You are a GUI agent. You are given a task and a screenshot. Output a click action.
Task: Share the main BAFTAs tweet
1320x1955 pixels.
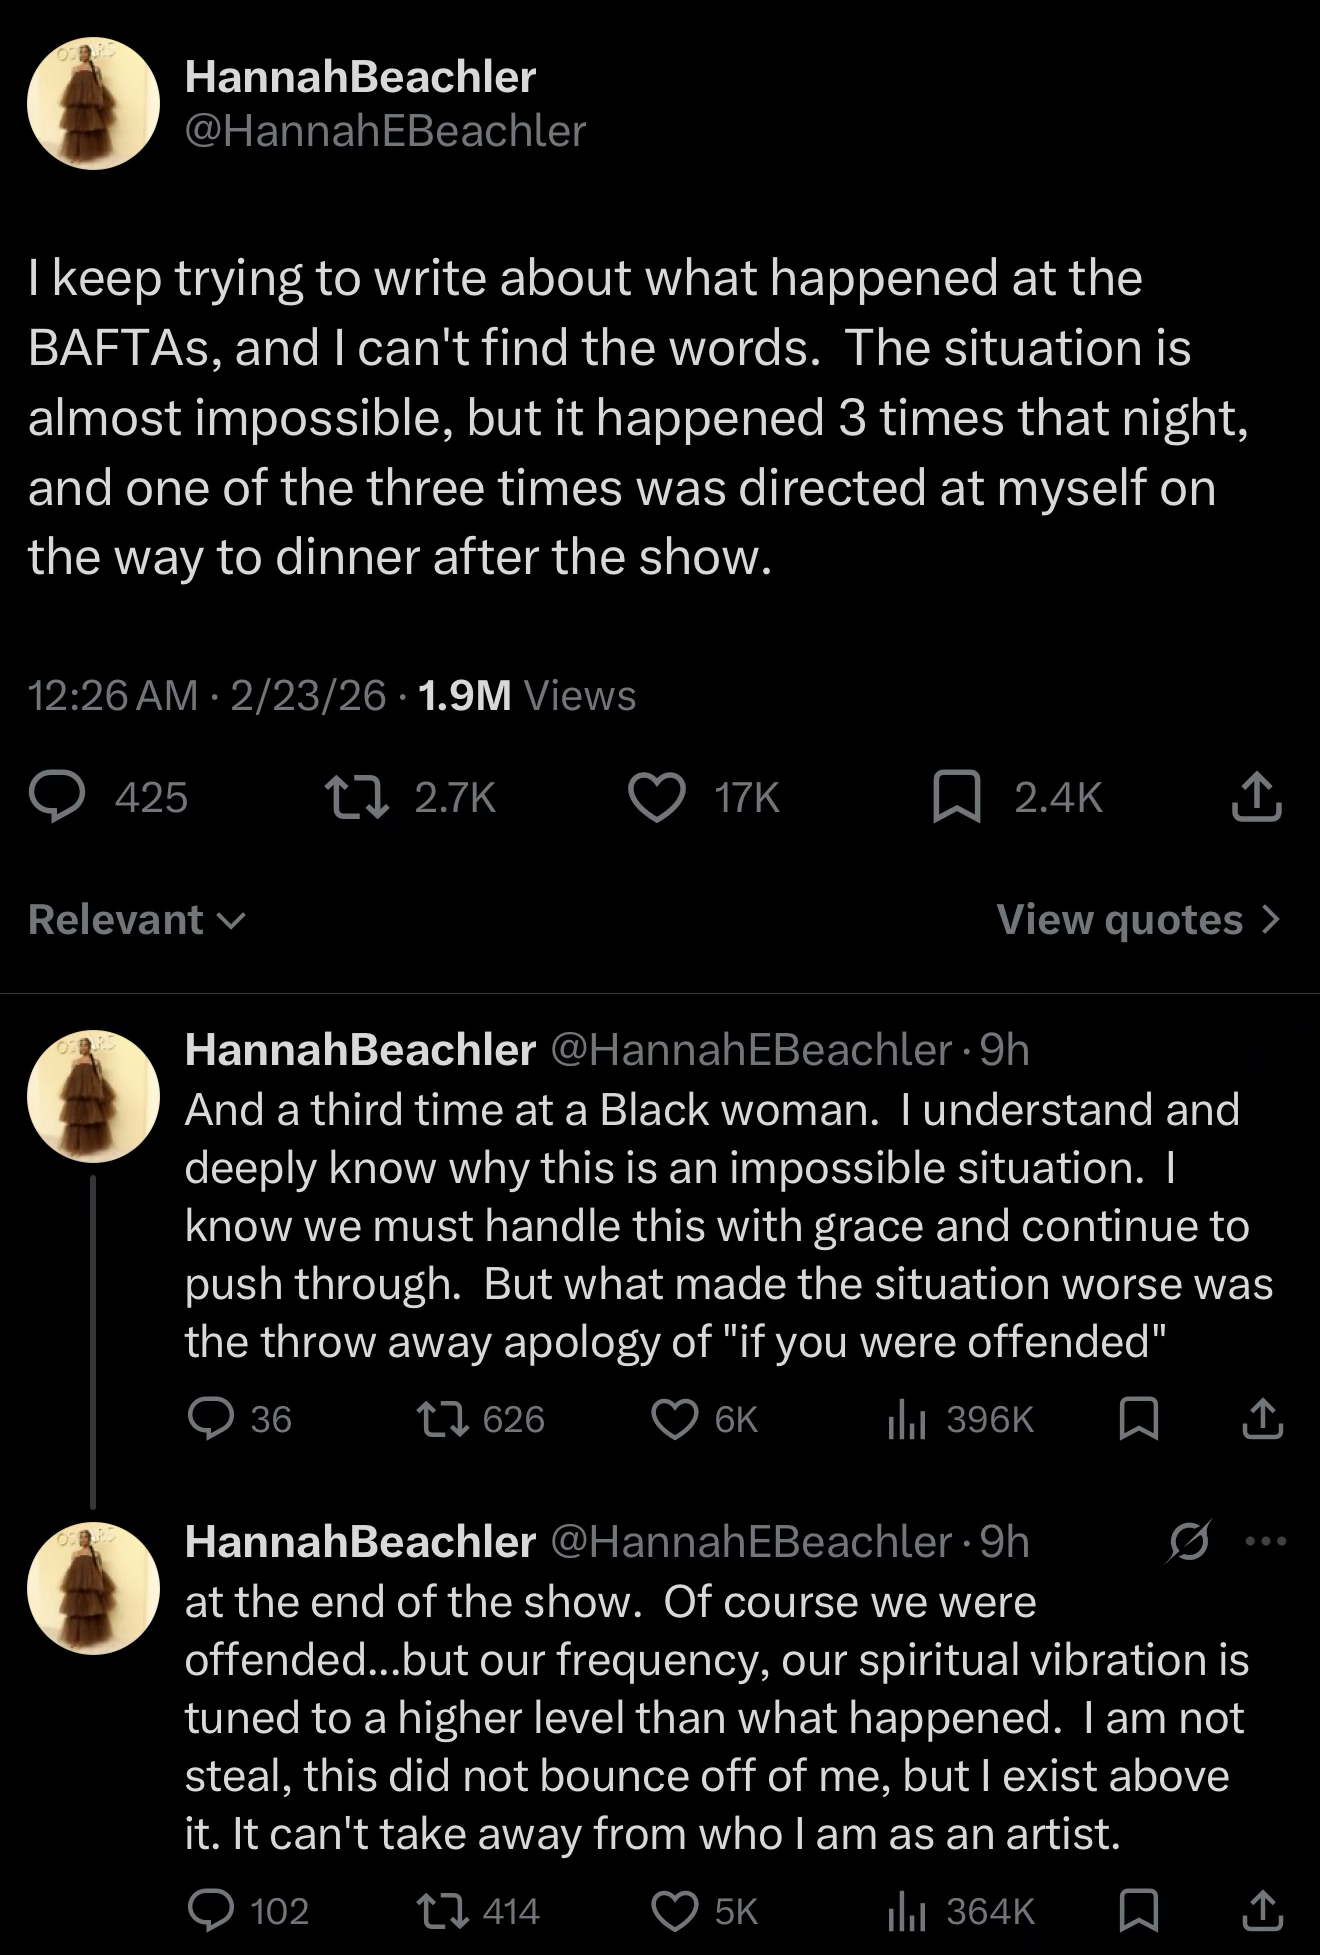1256,798
